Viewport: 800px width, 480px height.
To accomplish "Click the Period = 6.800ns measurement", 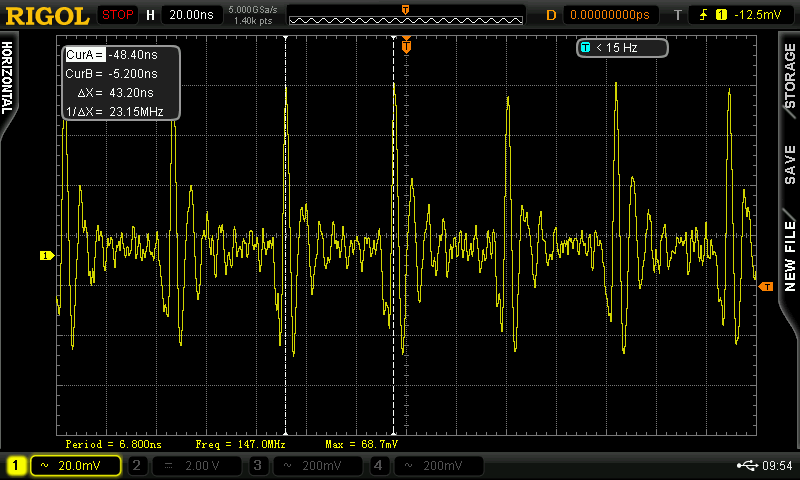I will click(113, 444).
